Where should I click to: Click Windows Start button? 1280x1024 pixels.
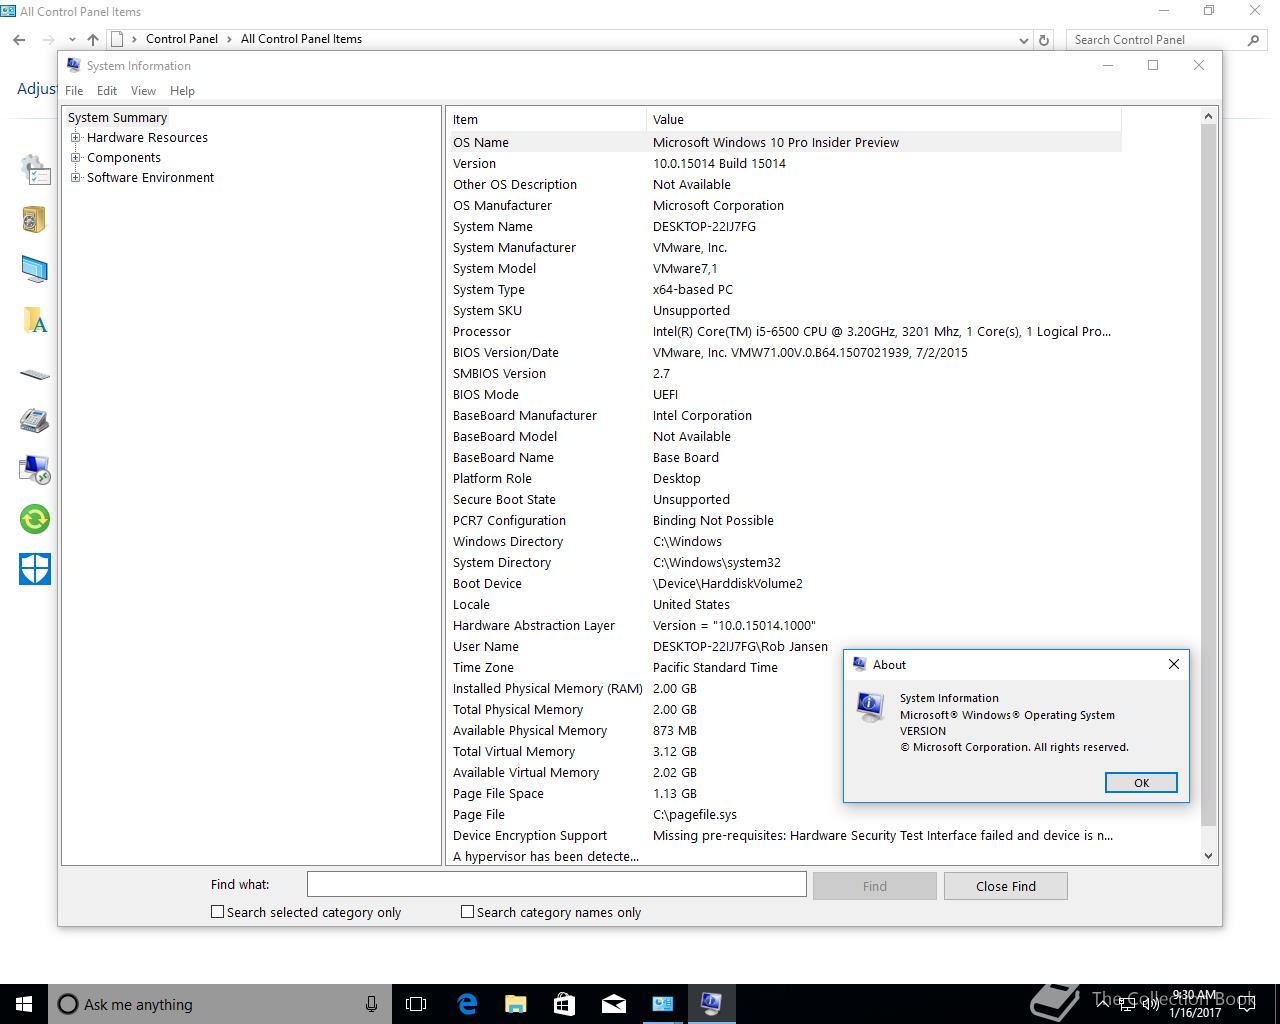(x=24, y=1004)
